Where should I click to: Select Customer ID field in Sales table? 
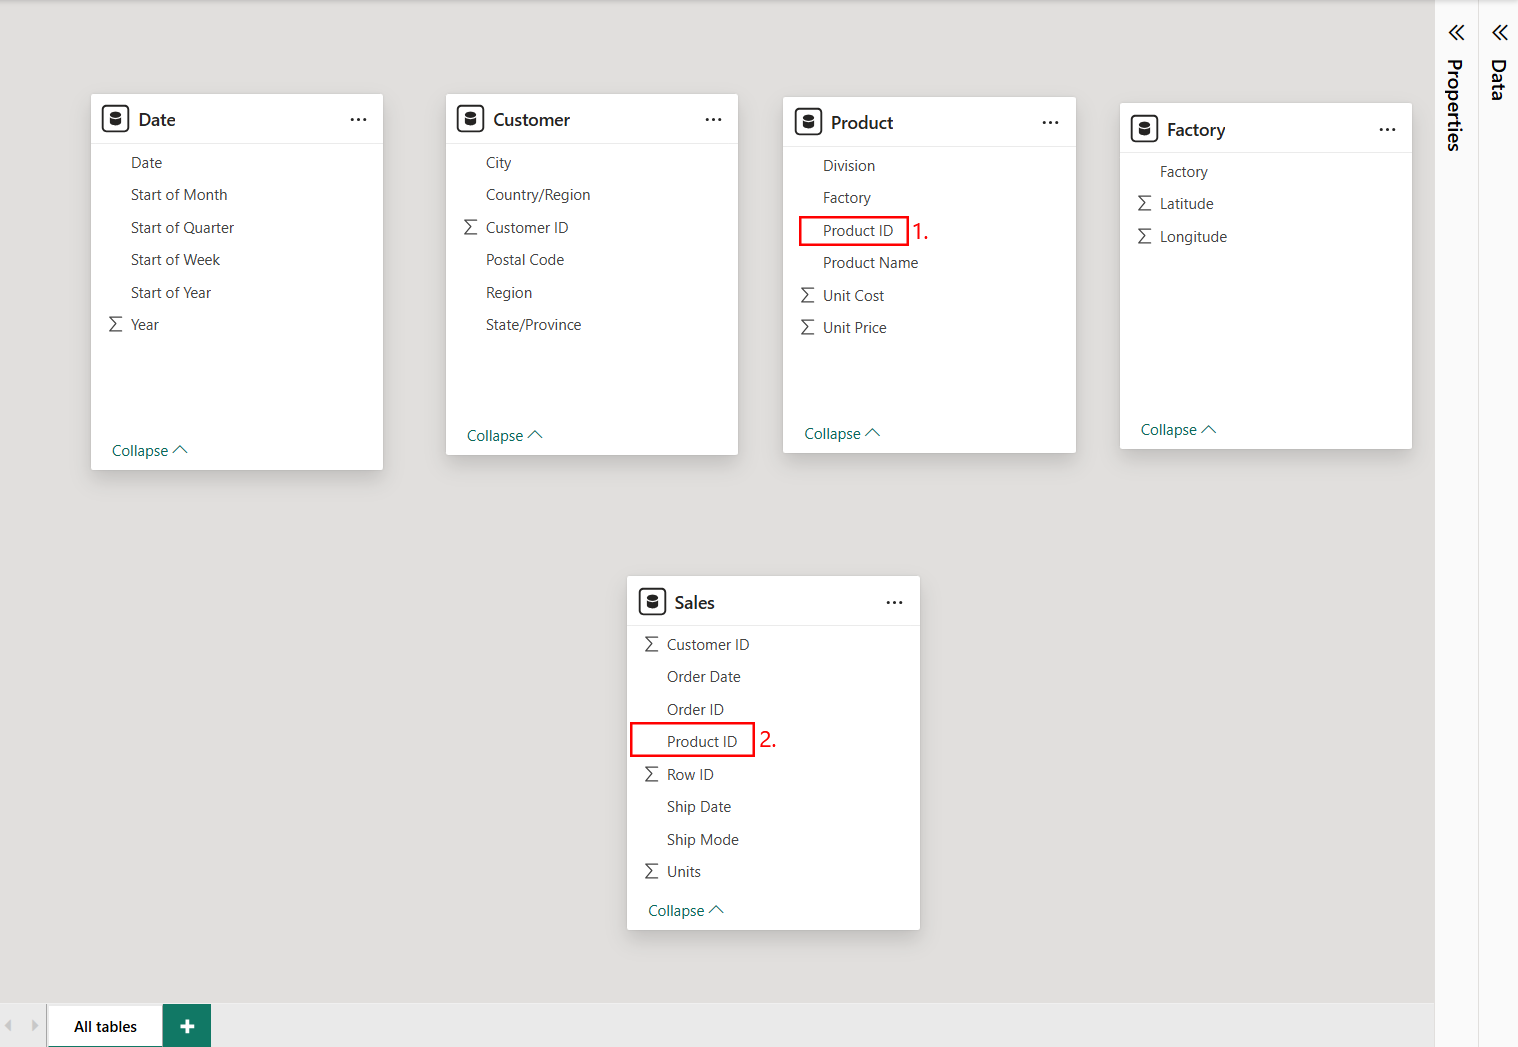point(708,645)
